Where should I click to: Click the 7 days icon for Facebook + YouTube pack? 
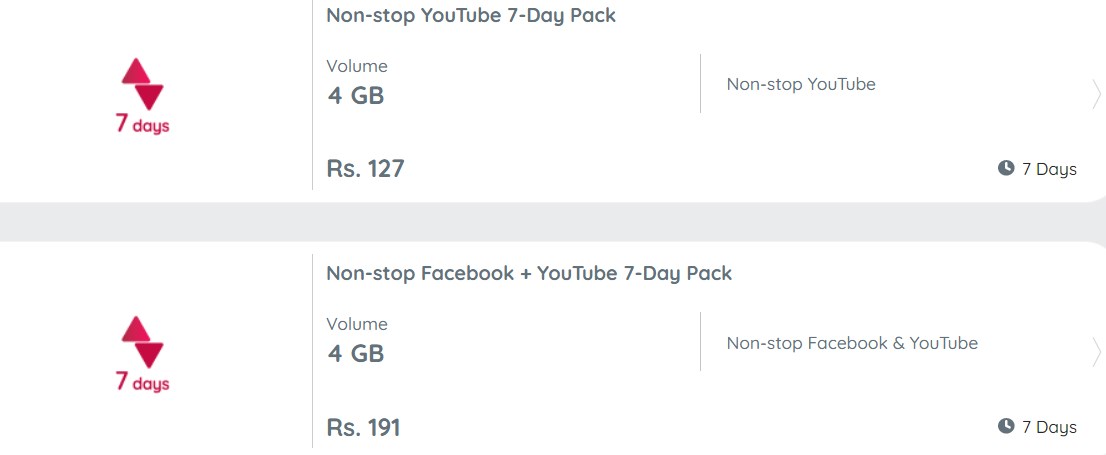click(x=142, y=354)
